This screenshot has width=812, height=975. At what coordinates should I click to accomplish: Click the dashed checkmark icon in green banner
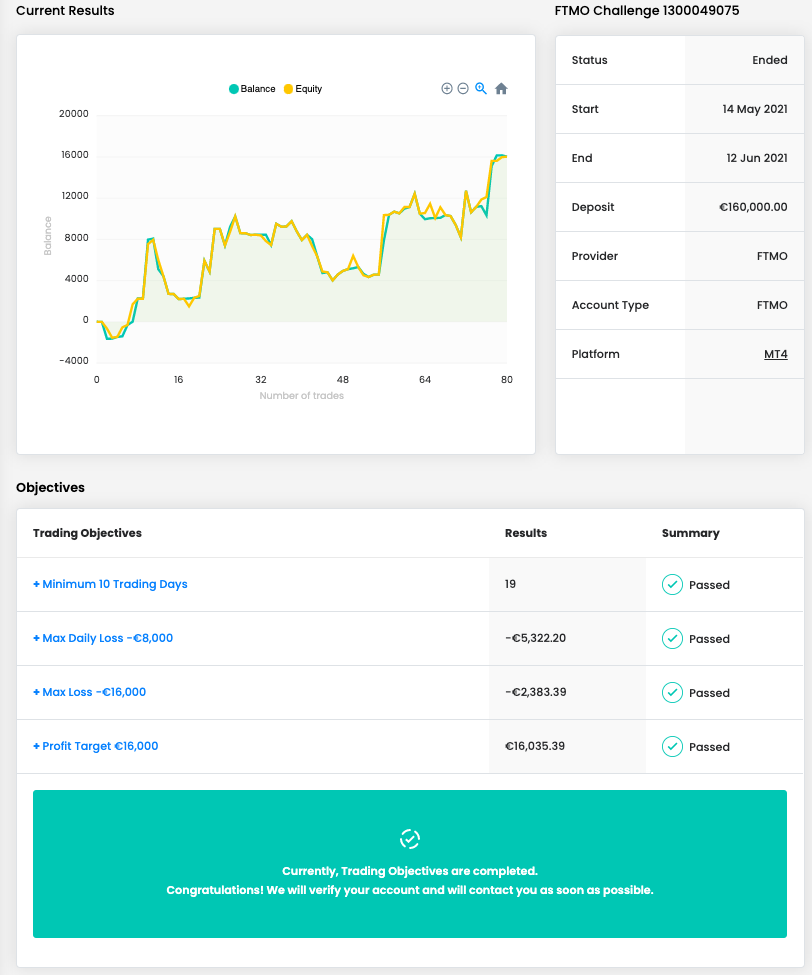pyautogui.click(x=410, y=839)
